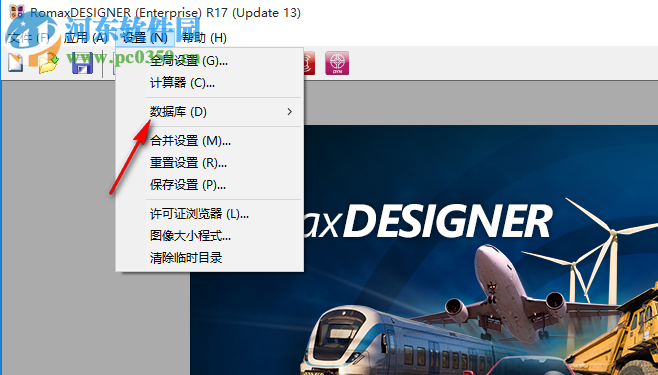
Task: Select 图像大小程式... entry
Action: coord(209,236)
